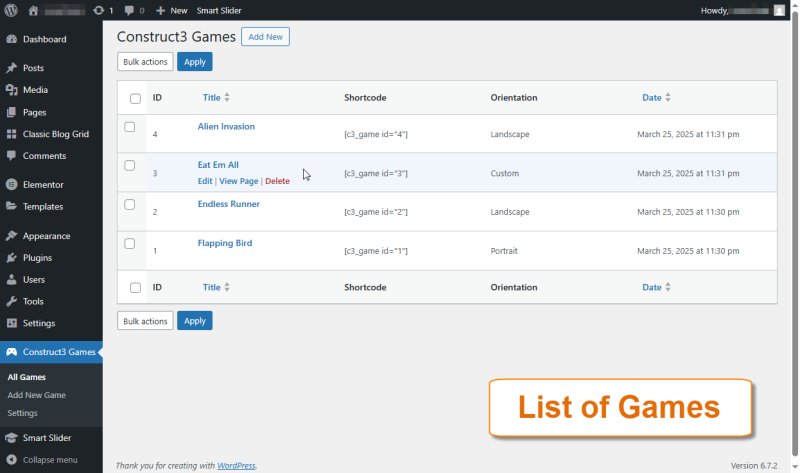The height and width of the screenshot is (473, 800).
Task: Edit the Eat Em All game
Action: click(x=205, y=181)
